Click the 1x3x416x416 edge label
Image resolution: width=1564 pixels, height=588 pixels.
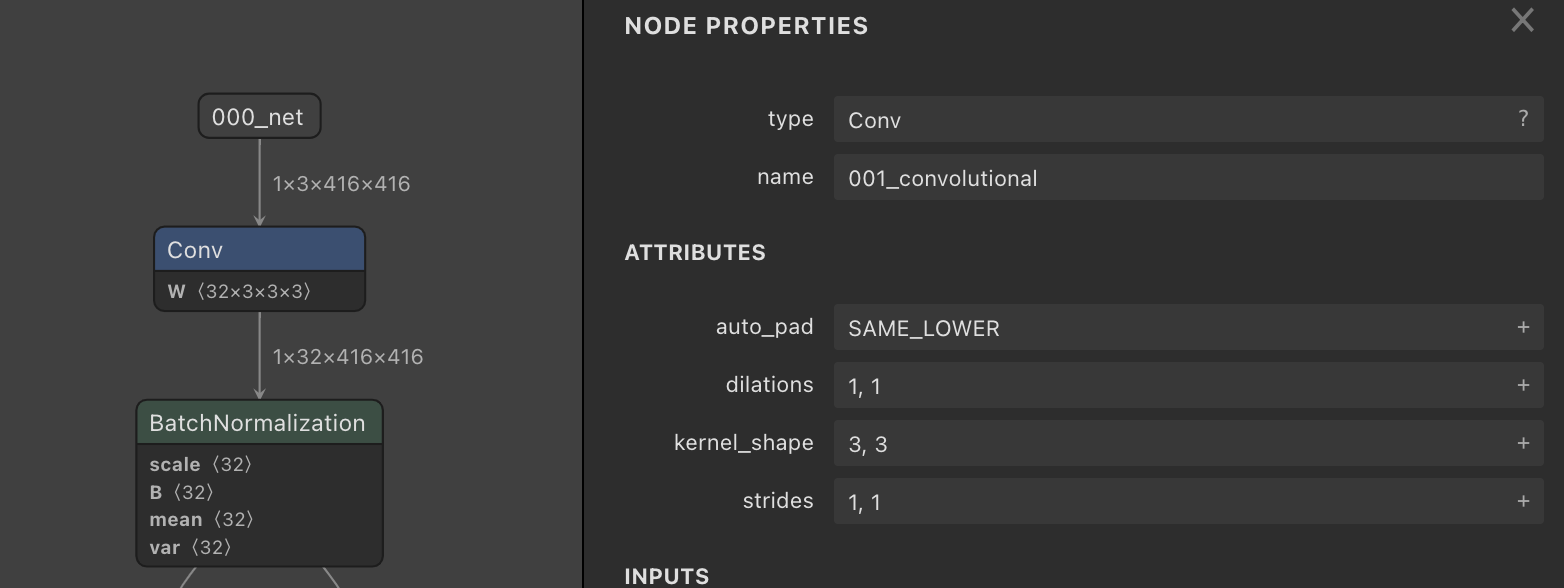(341, 183)
